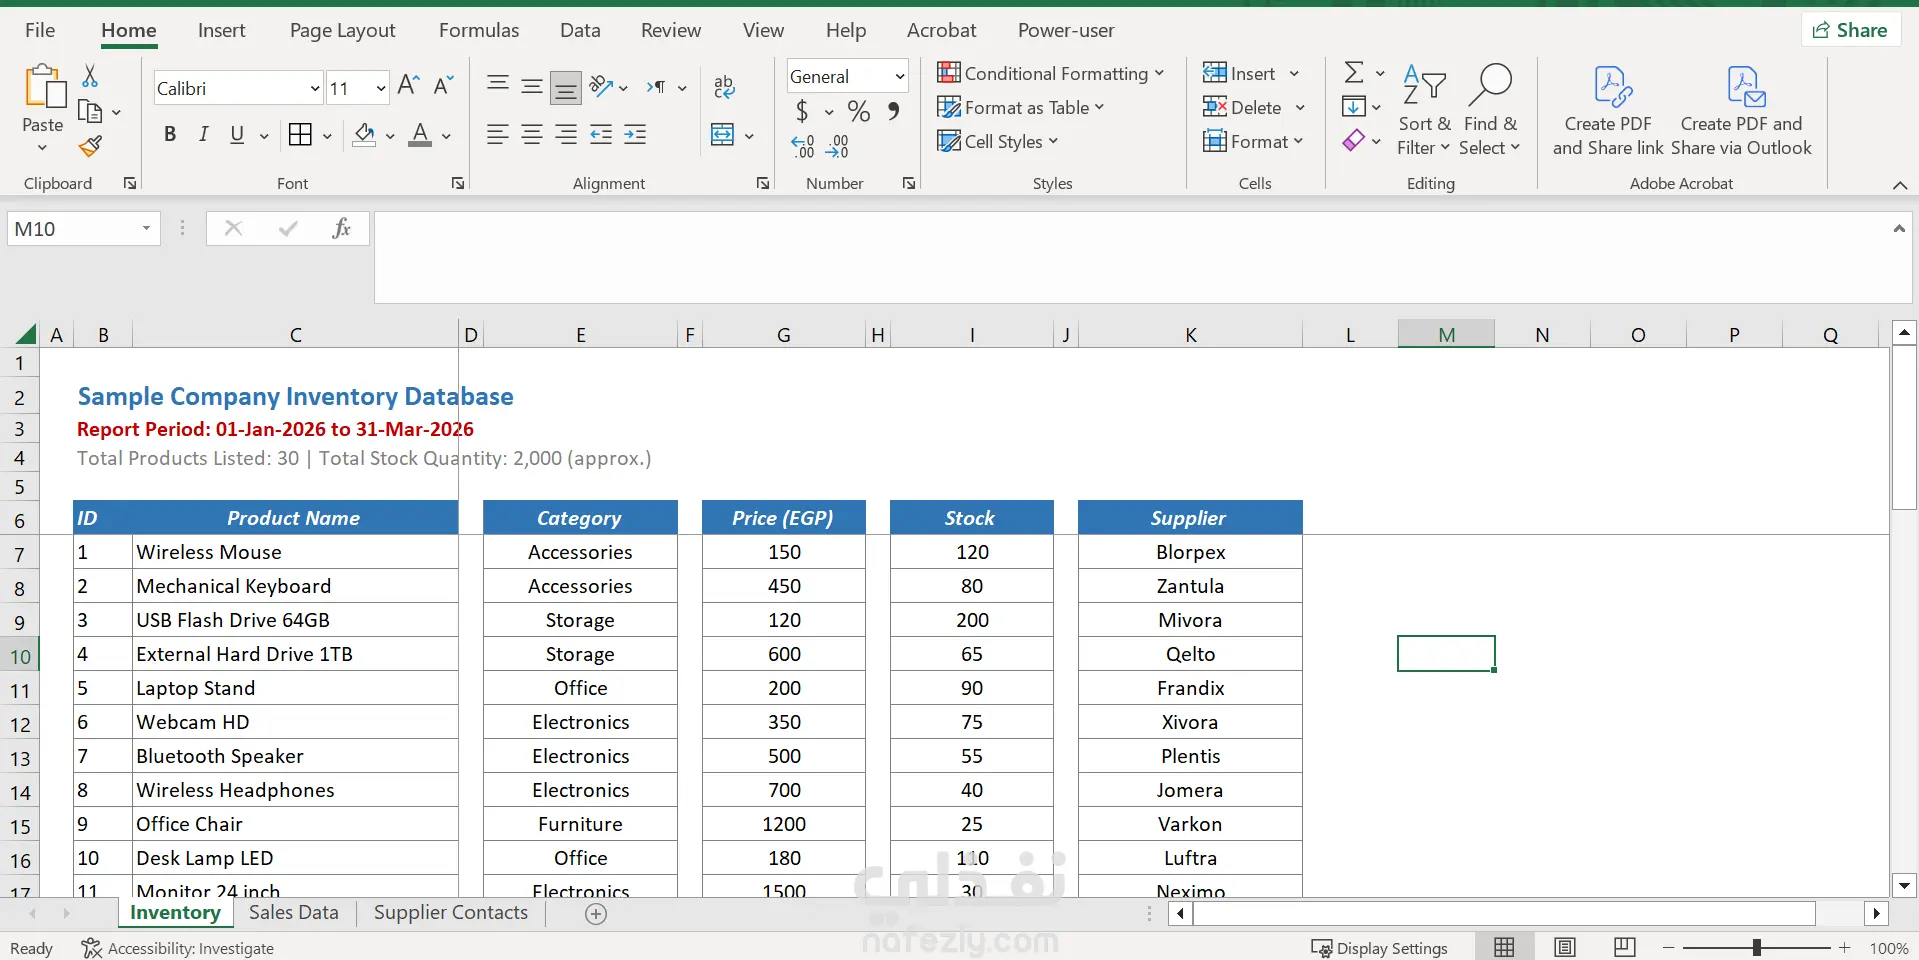The image size is (1919, 960).
Task: Click the Cut scissors icon
Action: click(x=90, y=76)
